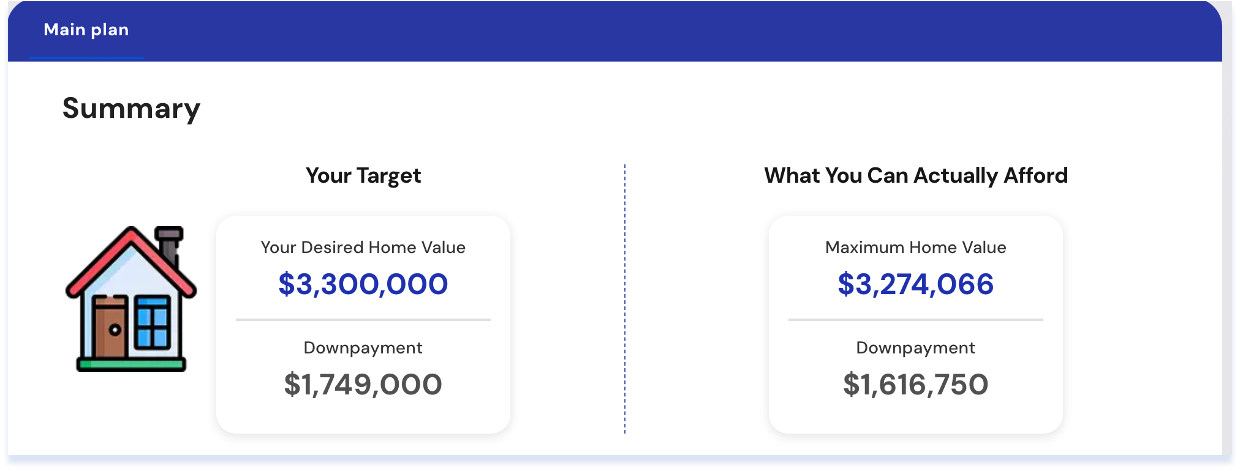
Task: Select the $1,749,000 downpayment amount
Action: click(363, 385)
